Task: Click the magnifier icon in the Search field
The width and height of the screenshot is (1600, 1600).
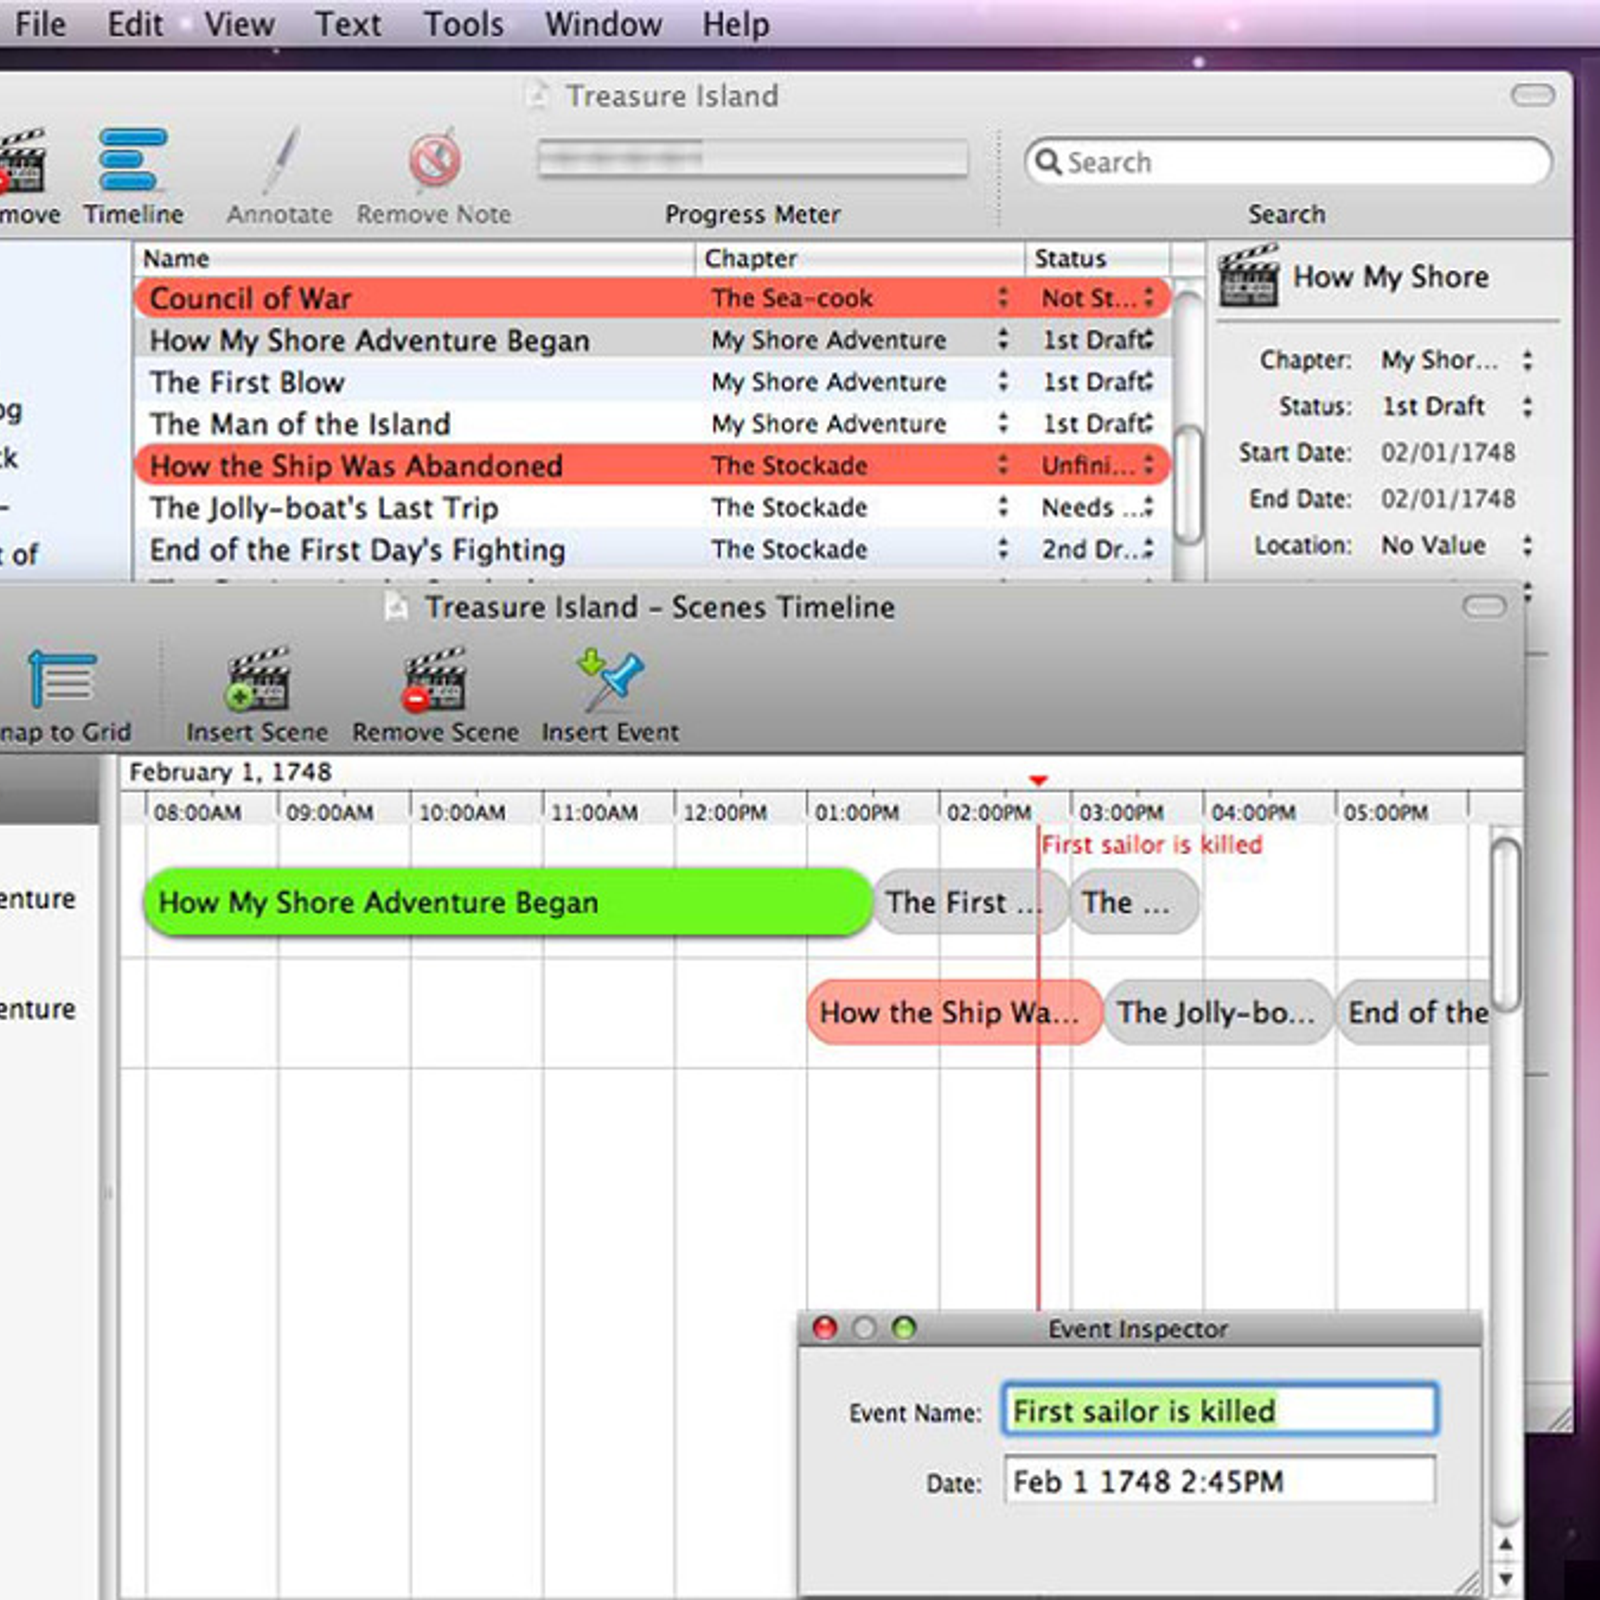Action: tap(1047, 161)
